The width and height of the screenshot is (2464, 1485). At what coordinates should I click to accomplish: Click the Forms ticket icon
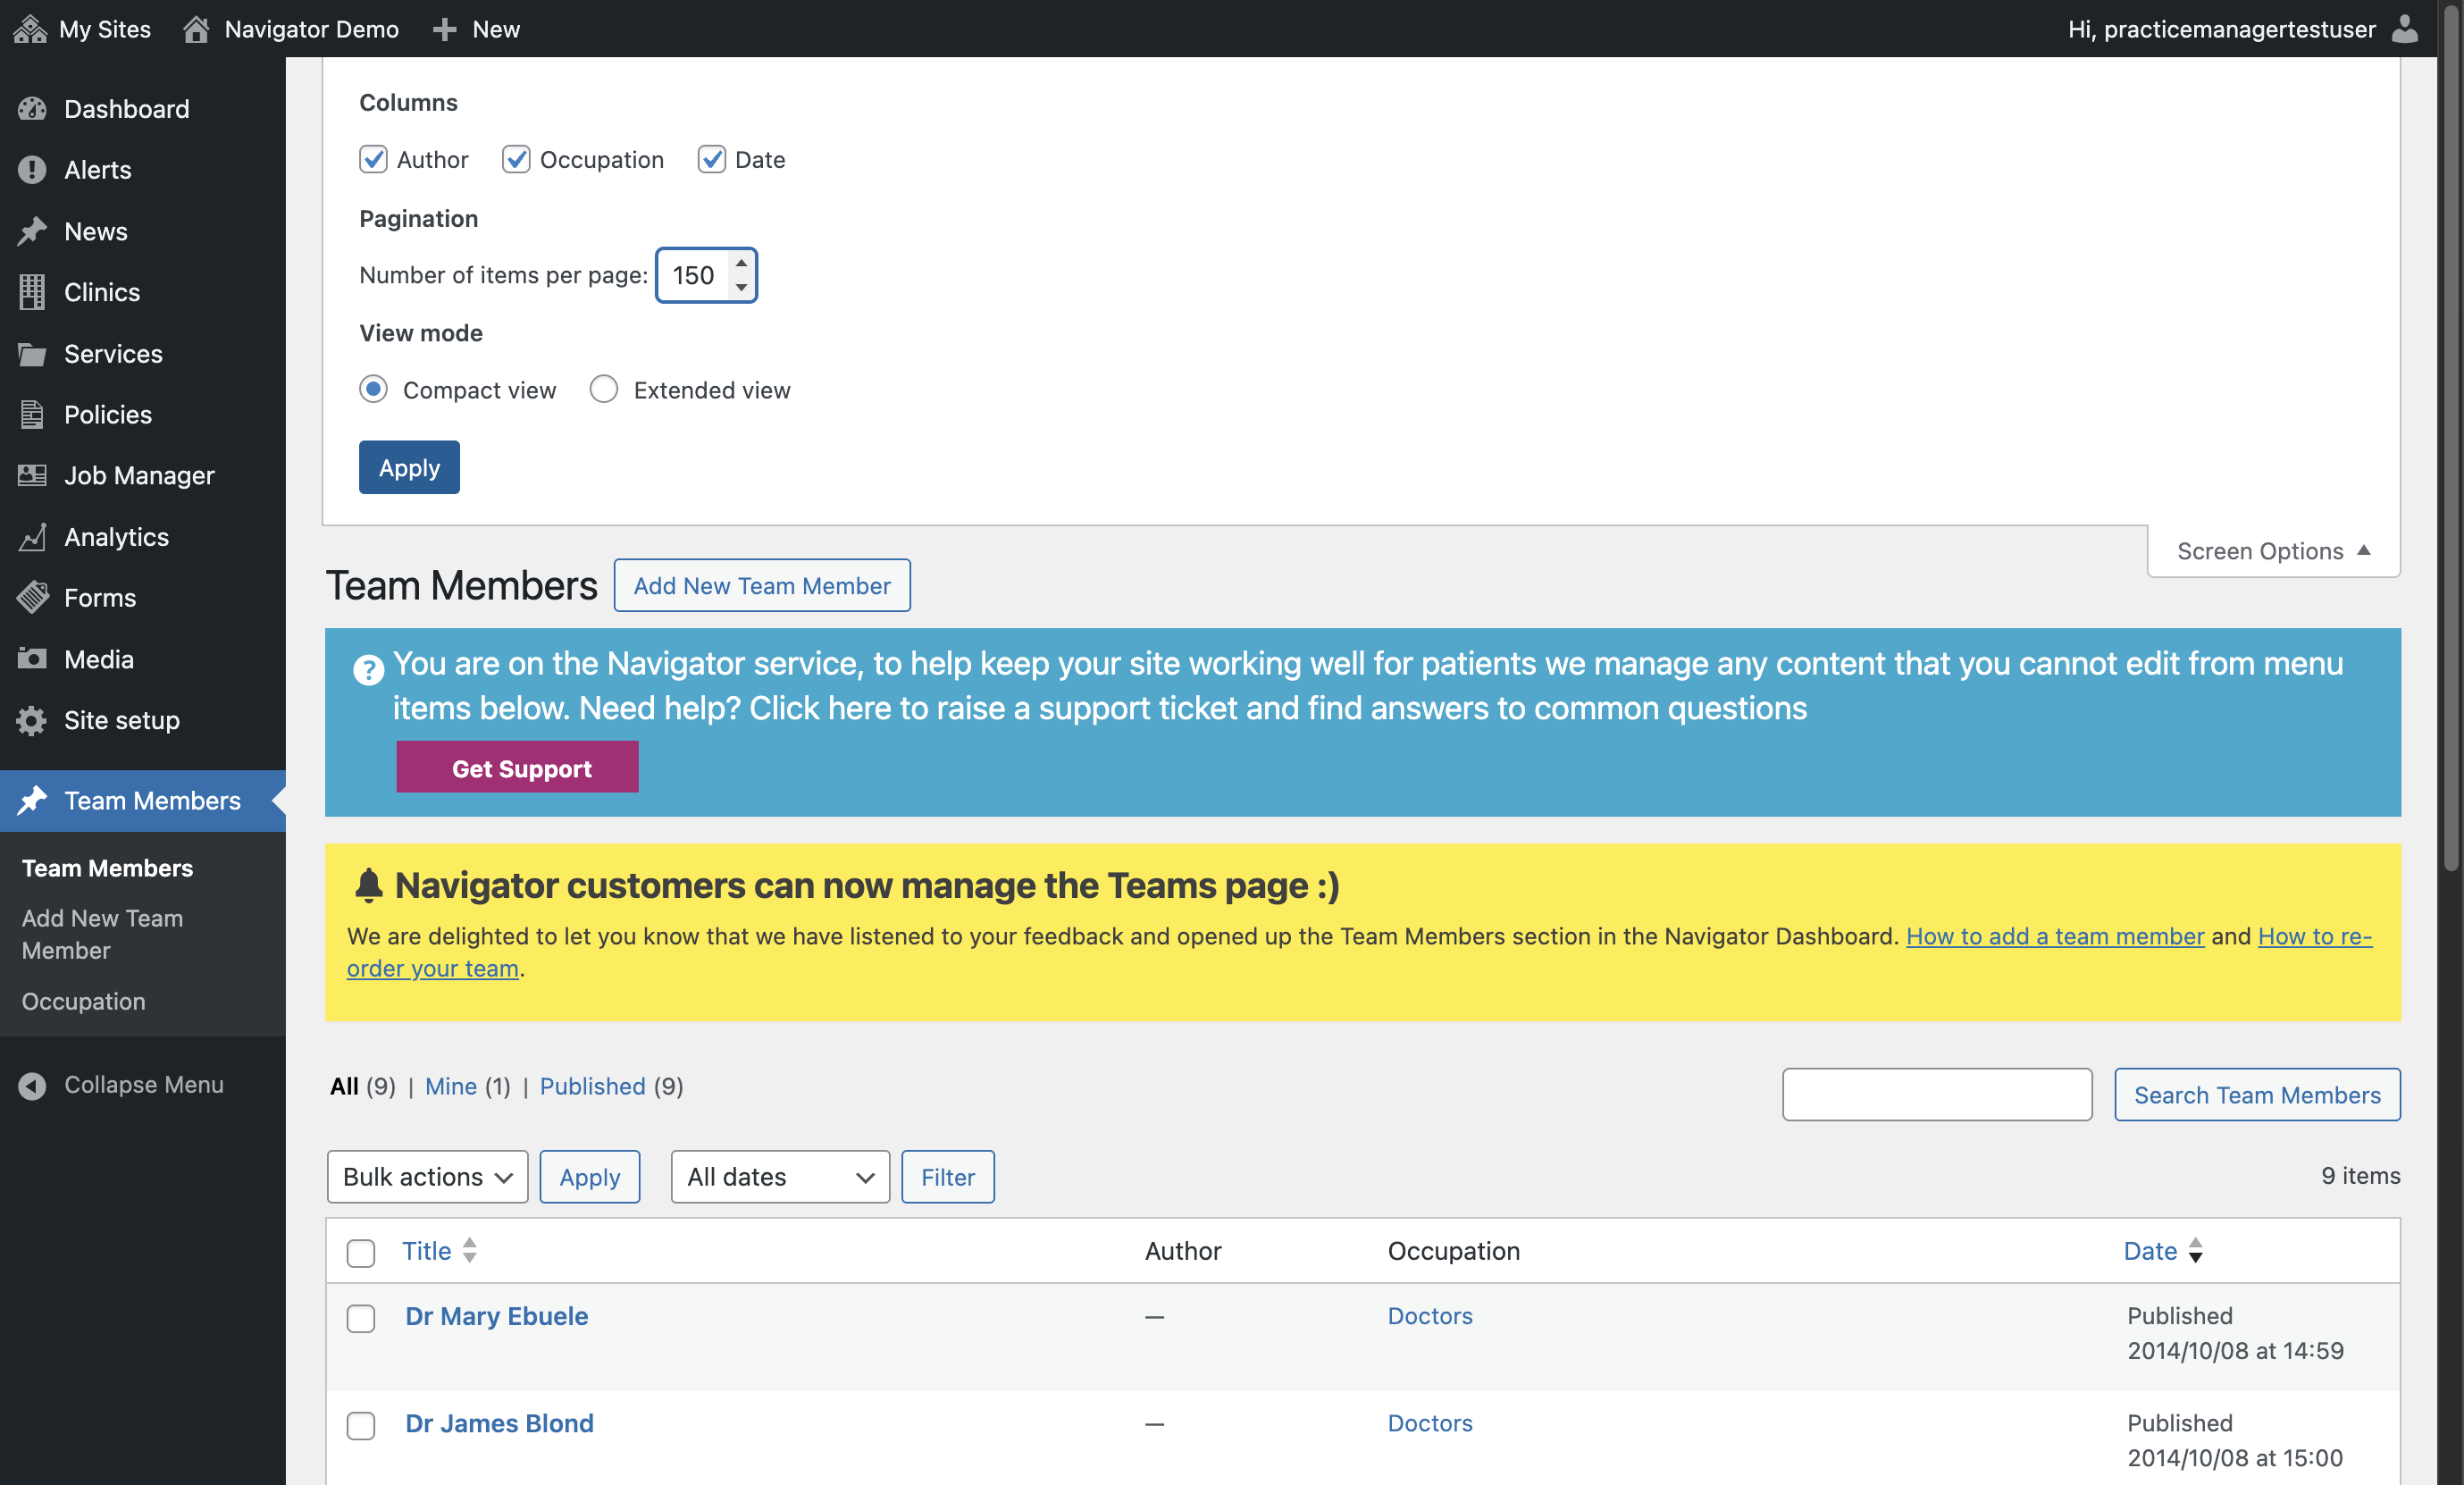tap(32, 598)
